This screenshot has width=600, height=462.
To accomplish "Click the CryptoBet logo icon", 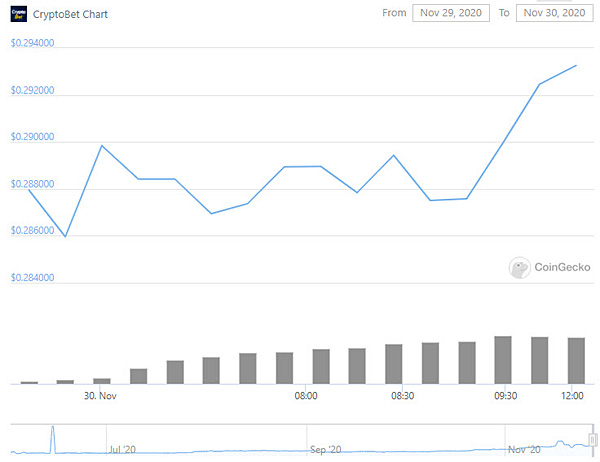I will click(18, 14).
